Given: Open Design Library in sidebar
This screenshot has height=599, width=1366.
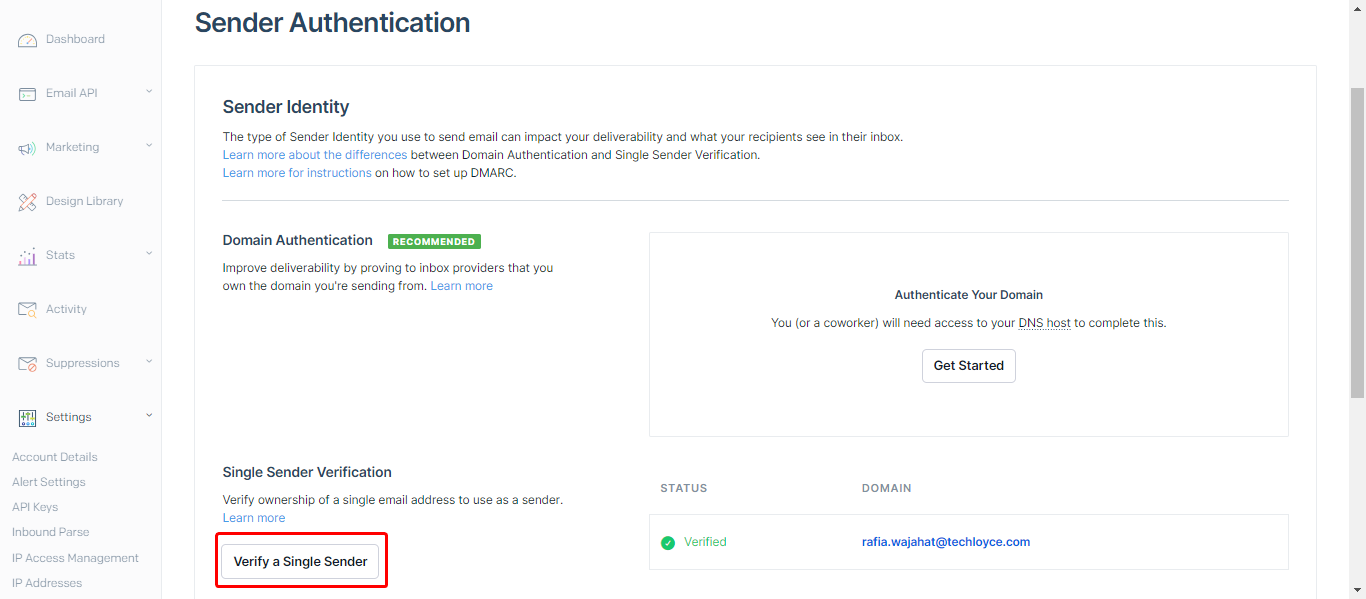Looking at the screenshot, I should point(84,201).
